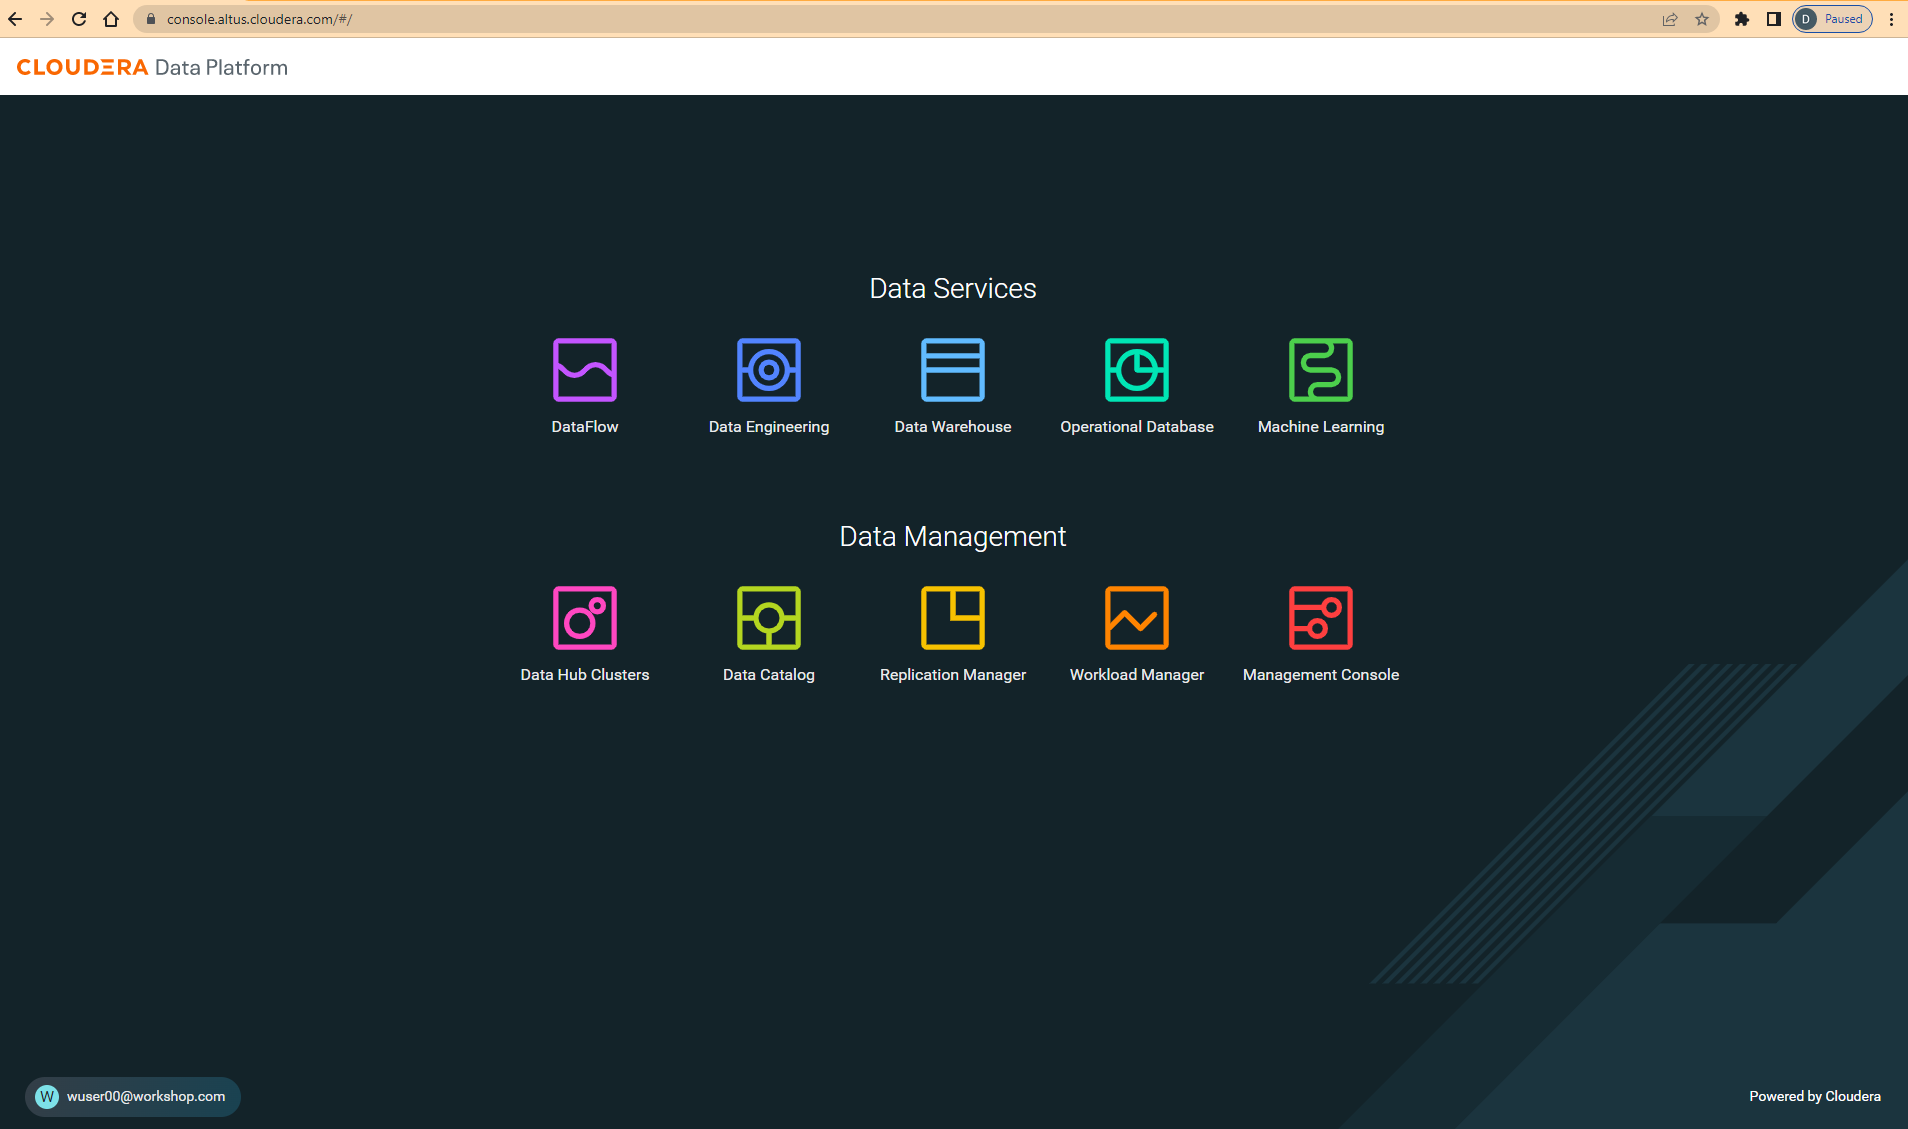Click the browser home icon
This screenshot has width=1908, height=1129.
point(111,19)
